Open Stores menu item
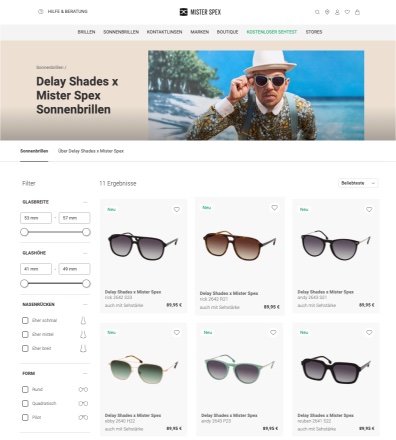 pos(314,32)
